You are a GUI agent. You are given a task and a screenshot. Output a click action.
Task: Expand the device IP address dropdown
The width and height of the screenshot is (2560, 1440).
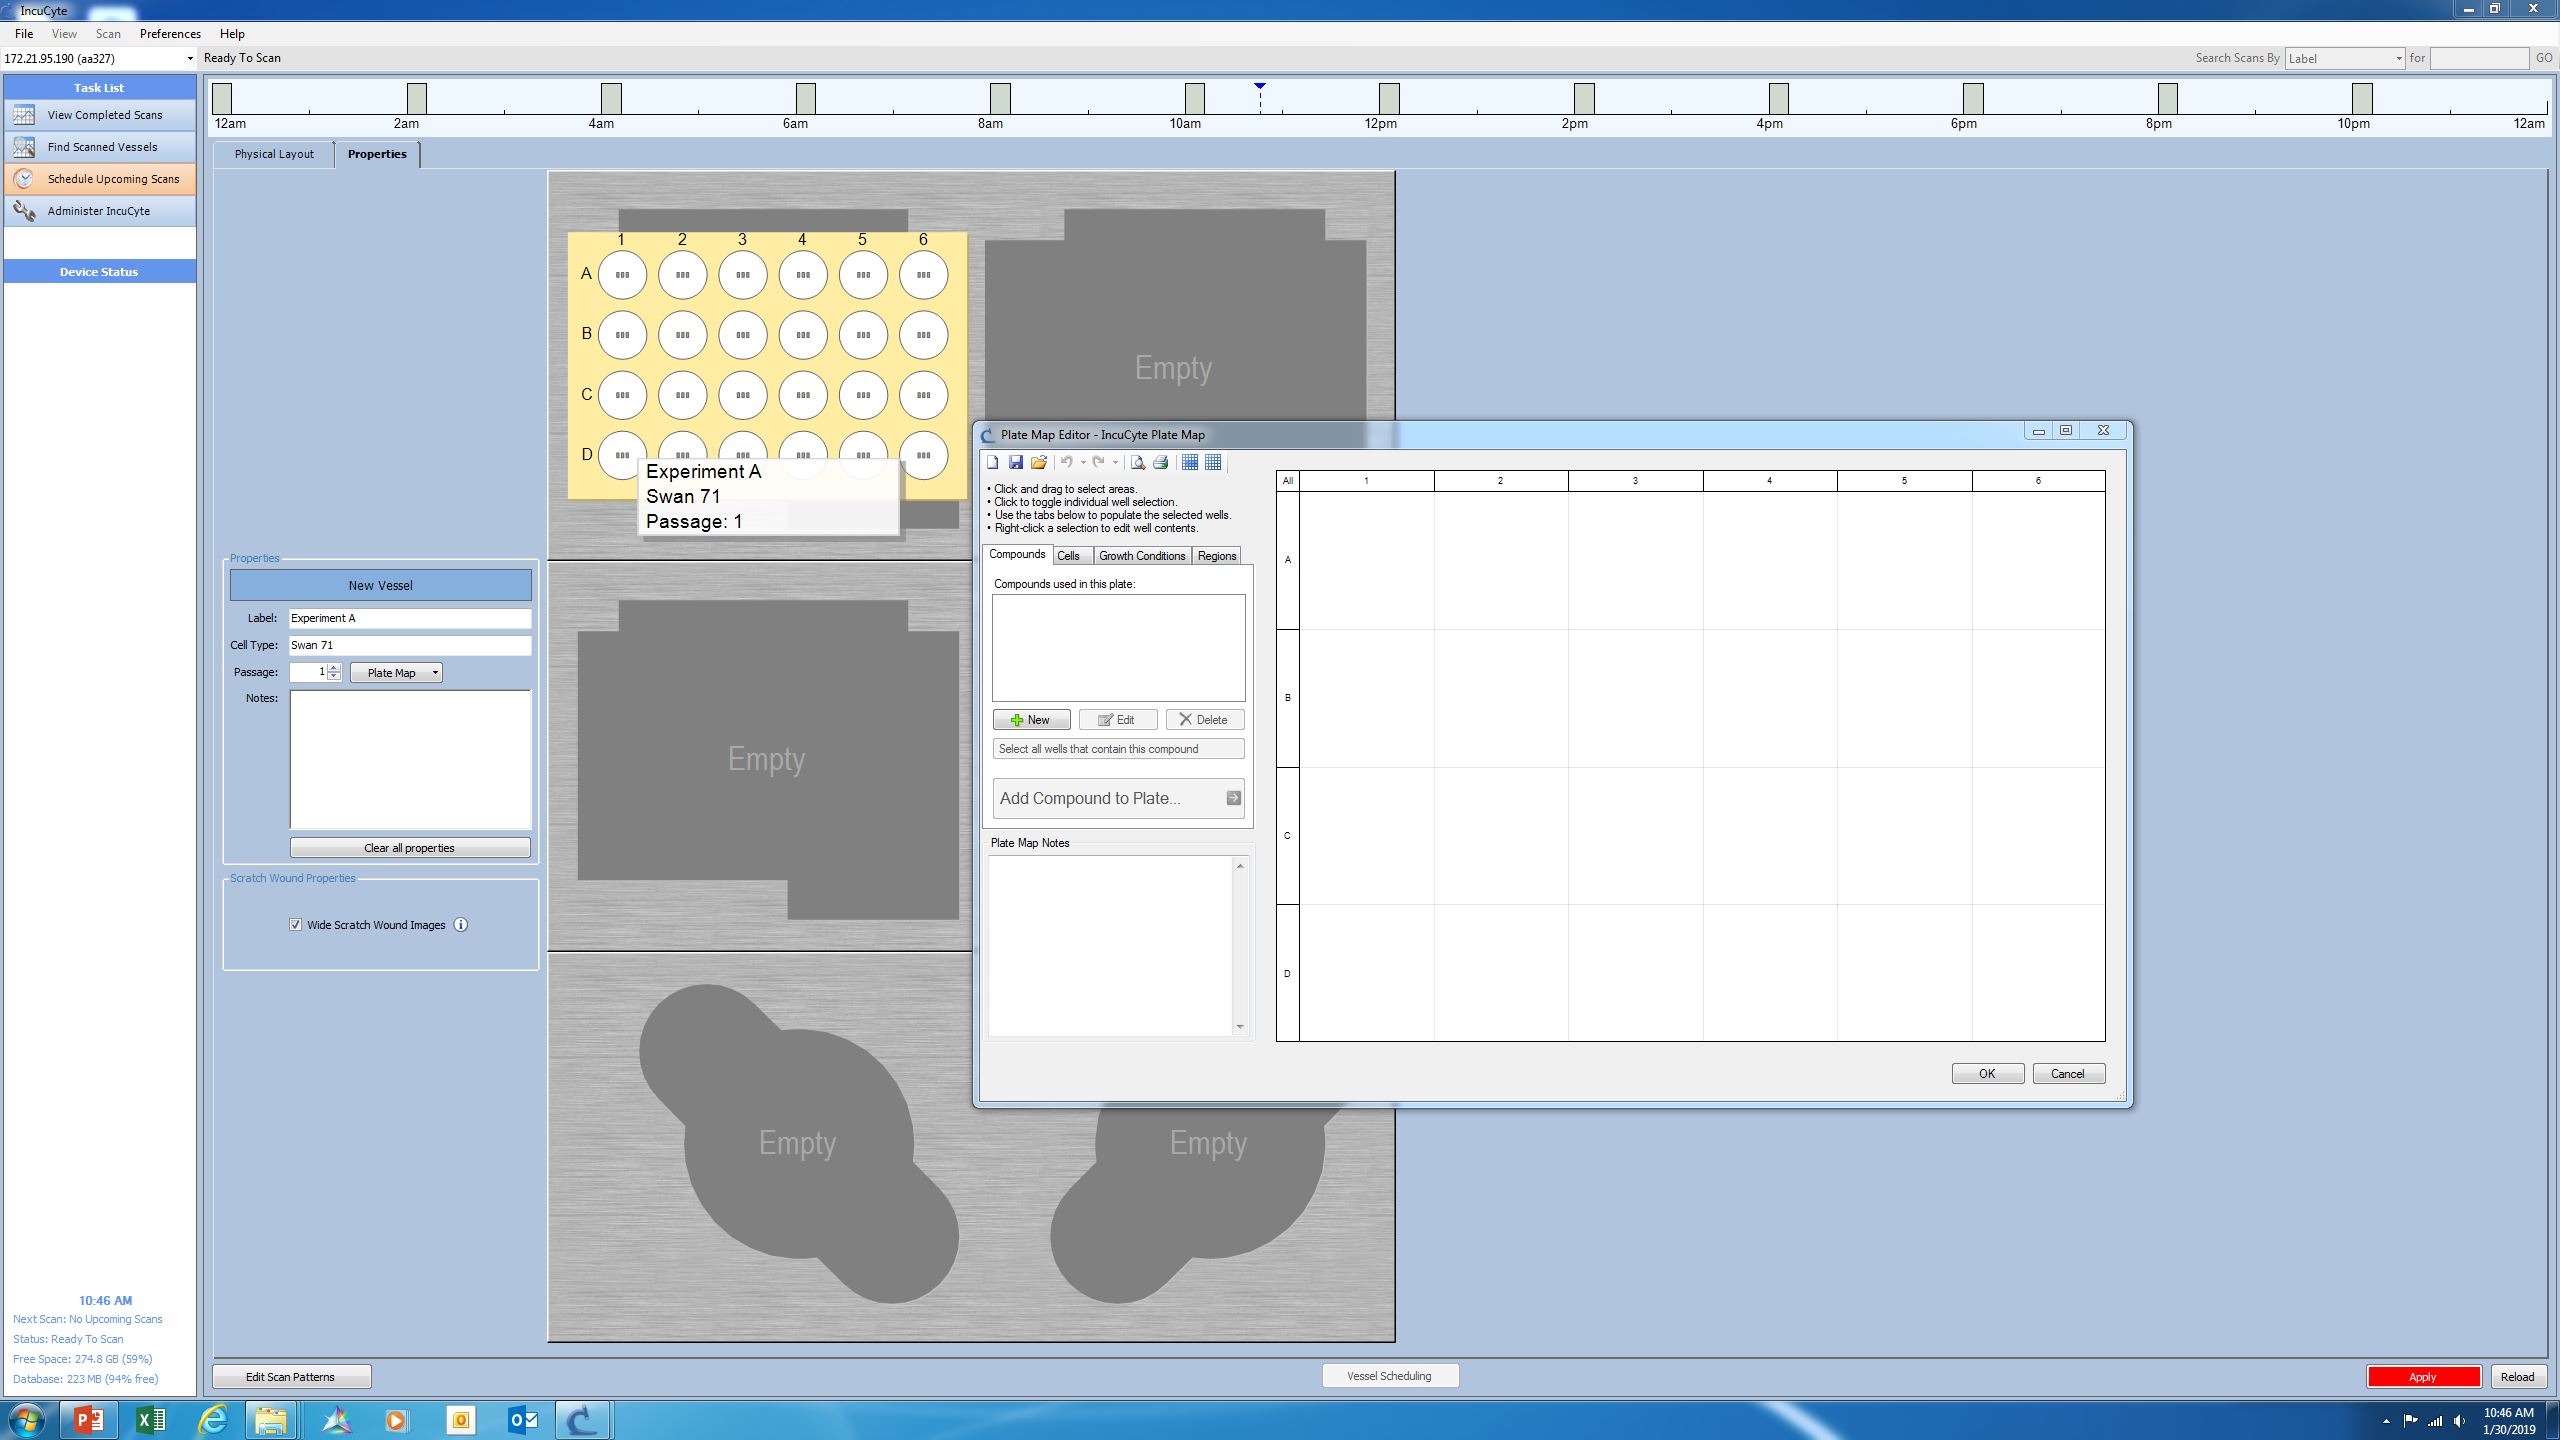coord(190,59)
